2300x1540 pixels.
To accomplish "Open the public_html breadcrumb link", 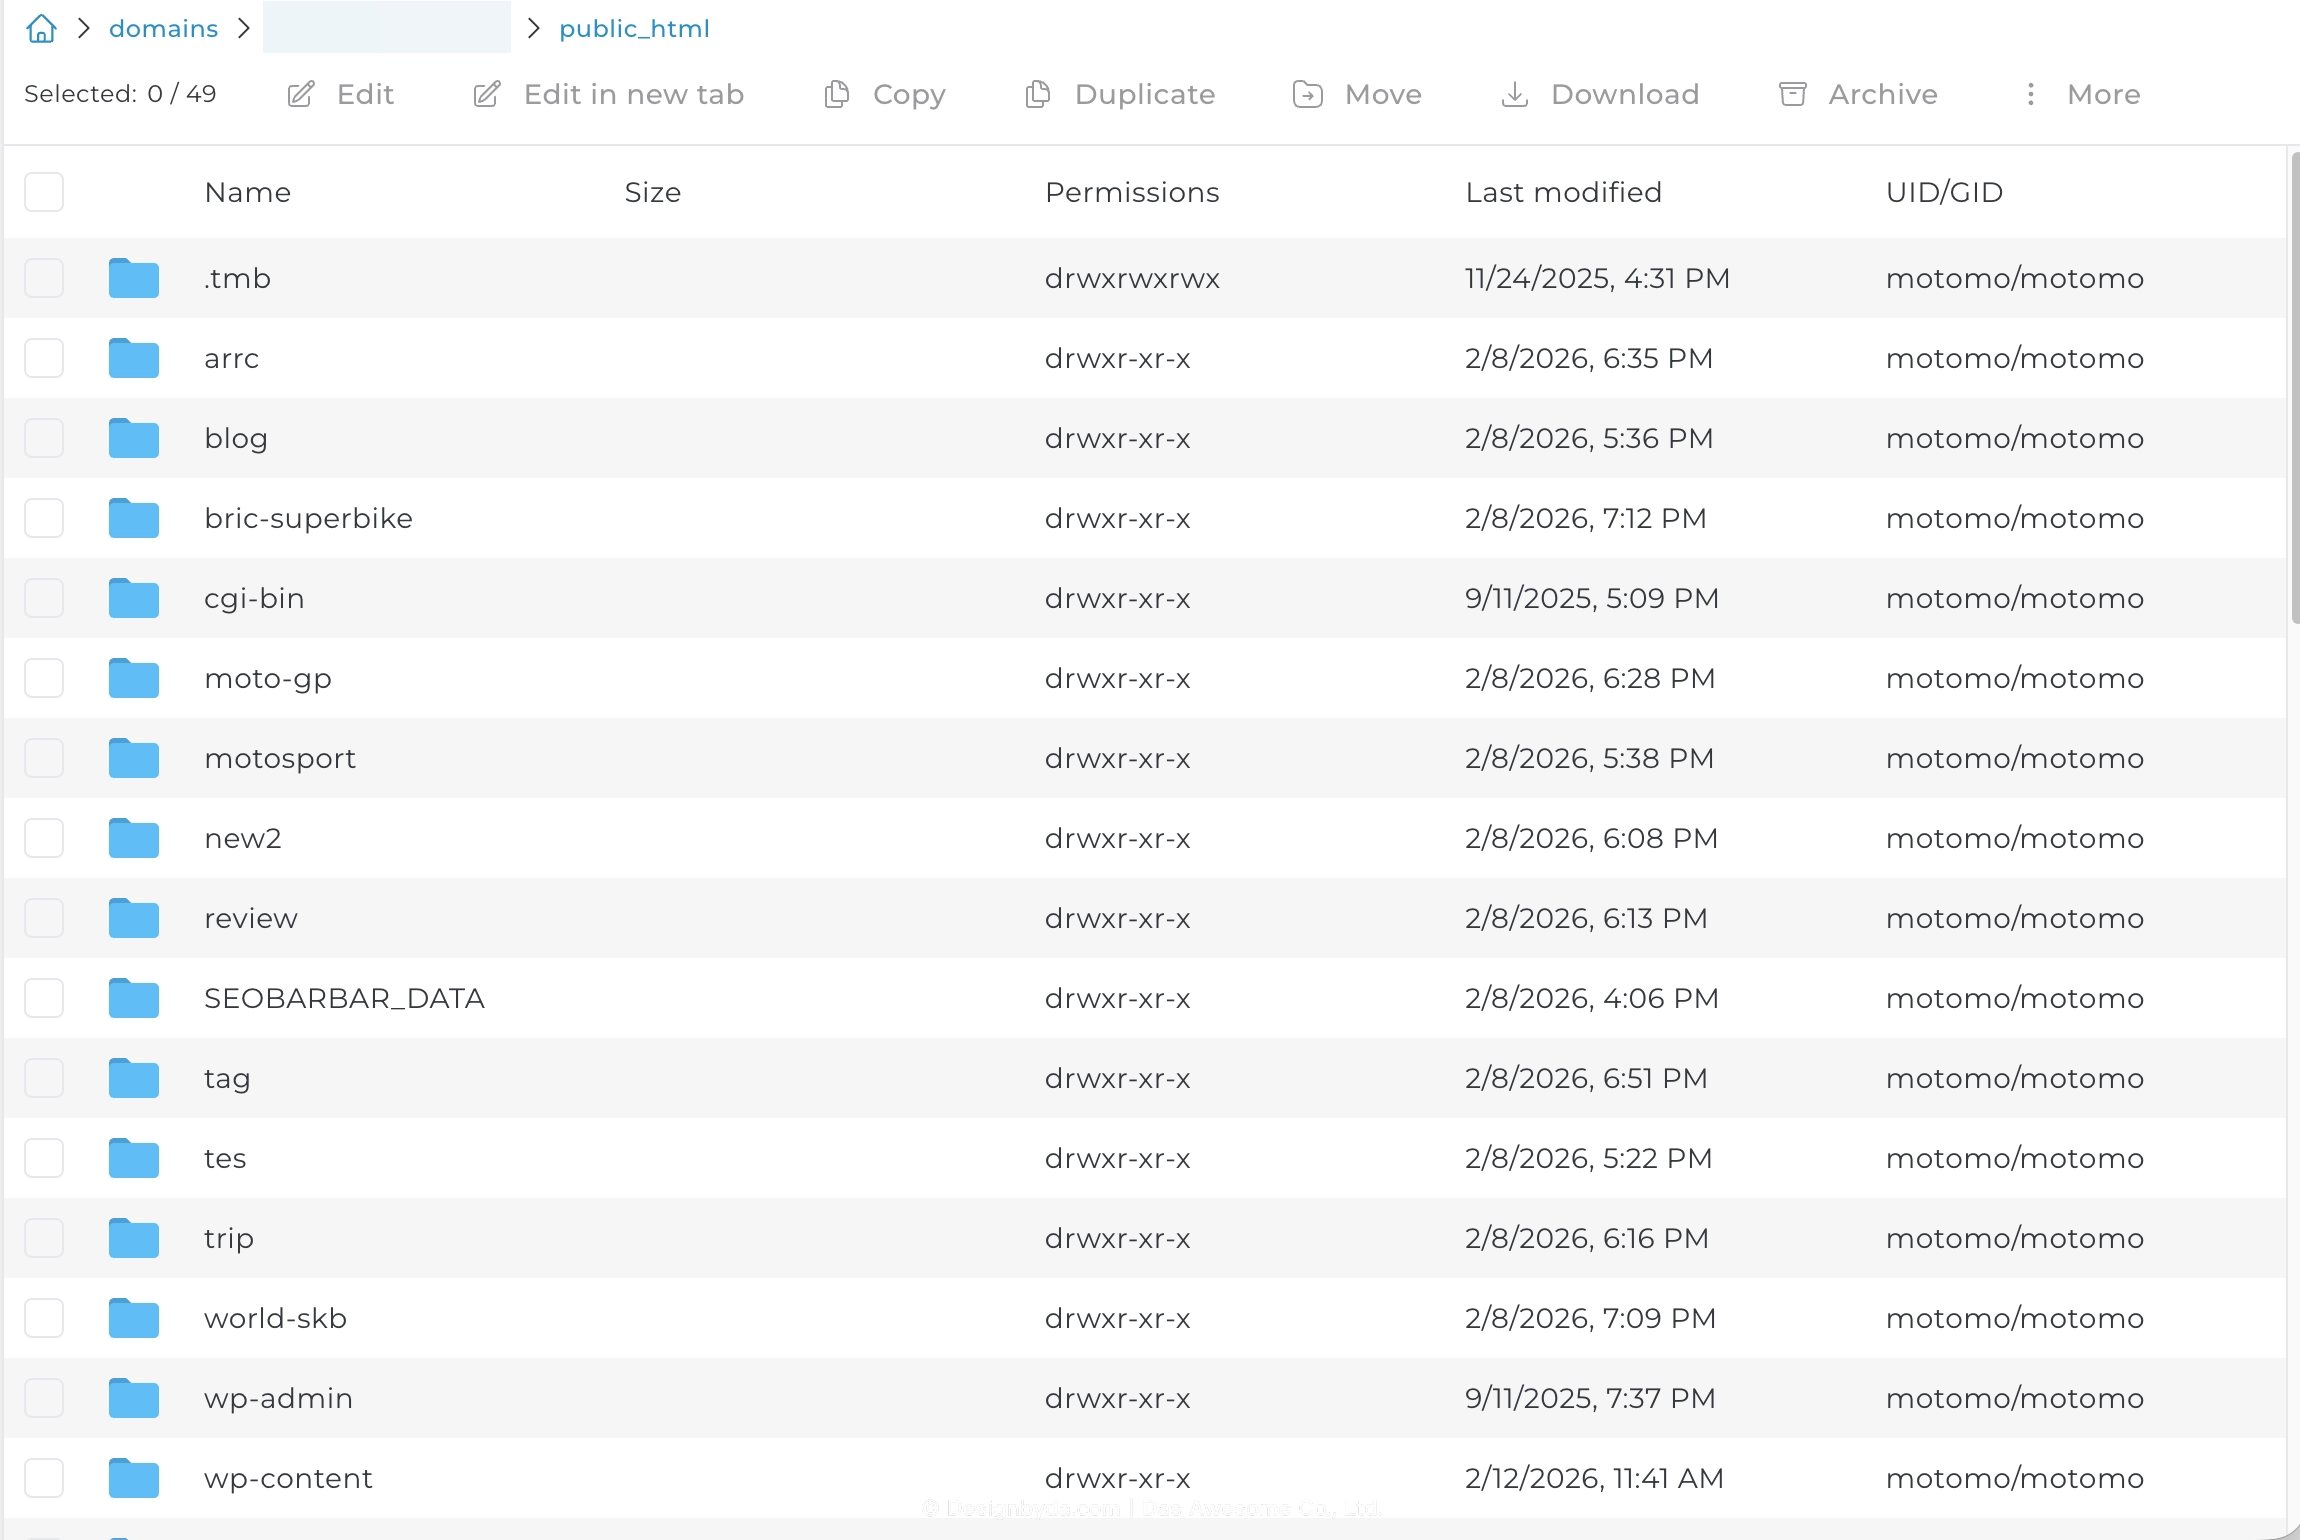I will click(x=634, y=28).
